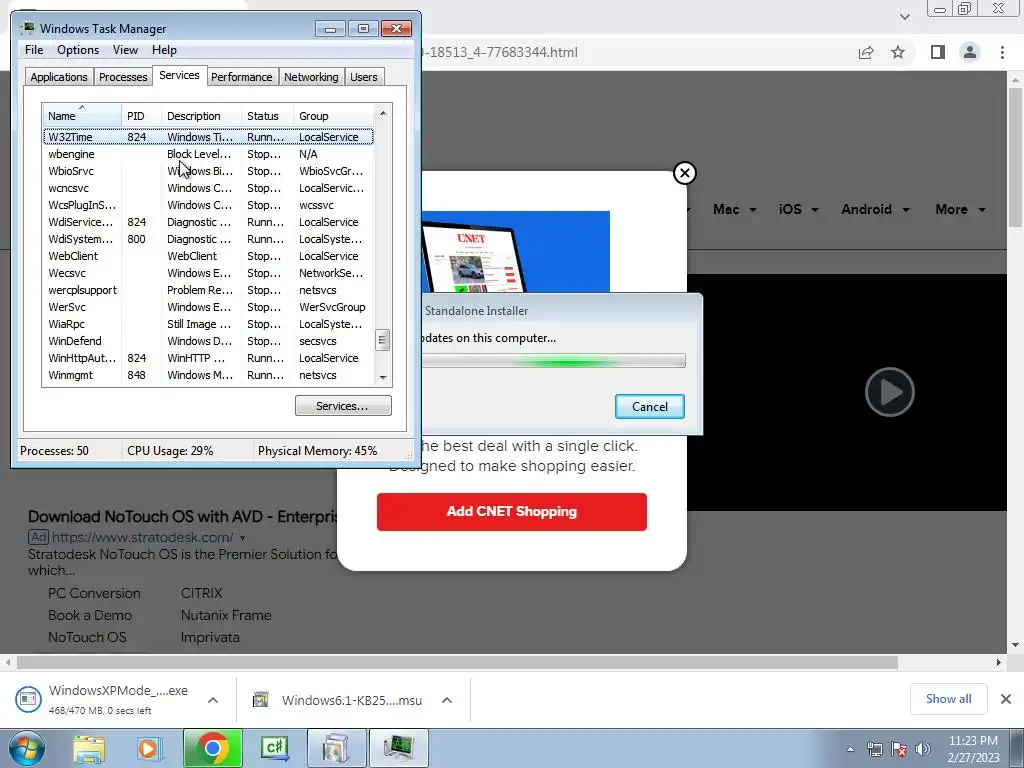Switch to the Networking tab

click(x=311, y=77)
